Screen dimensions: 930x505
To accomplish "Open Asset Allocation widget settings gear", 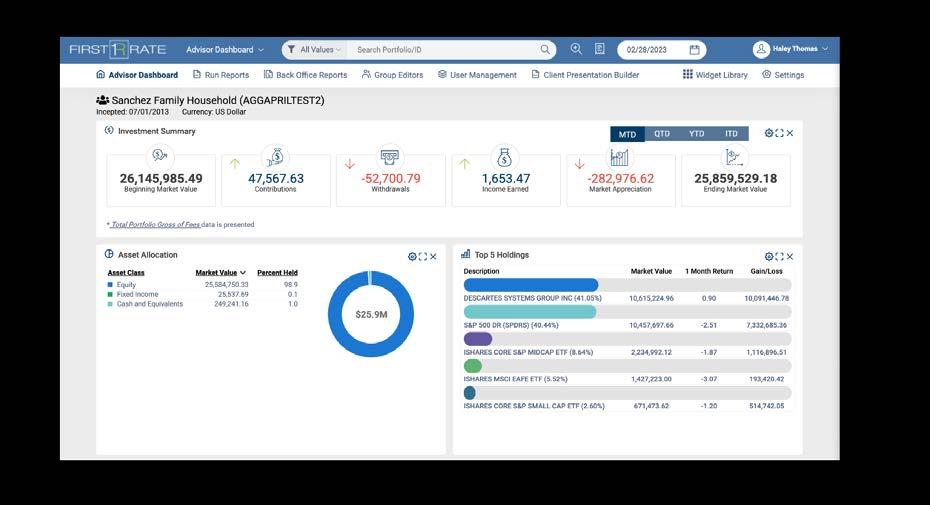I will 412,256.
